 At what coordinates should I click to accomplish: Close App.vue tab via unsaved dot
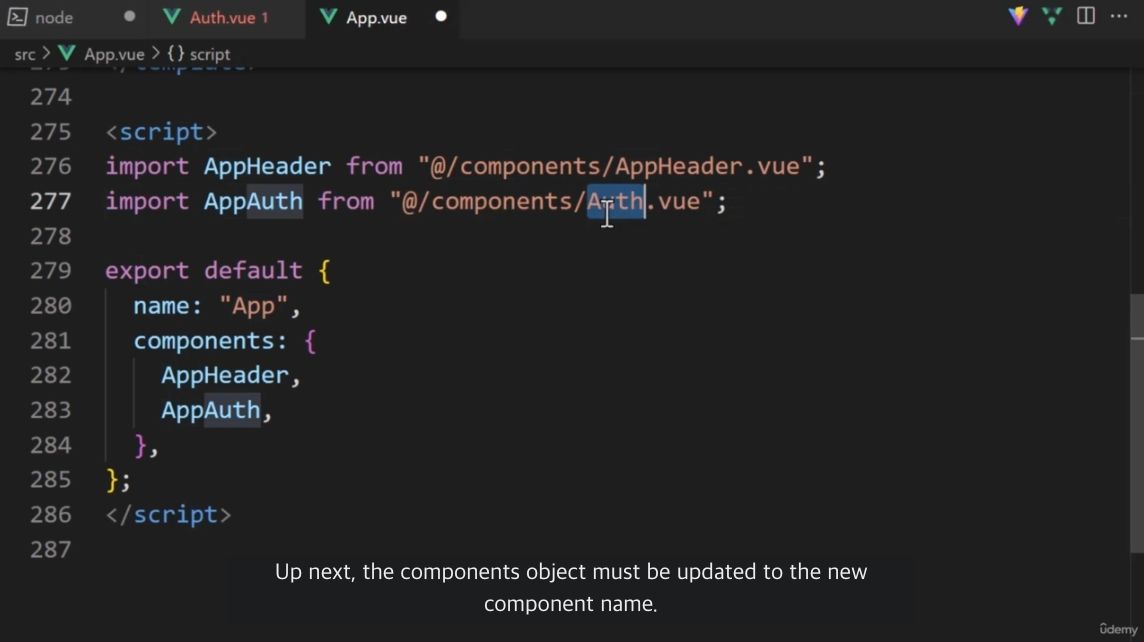pos(441,16)
